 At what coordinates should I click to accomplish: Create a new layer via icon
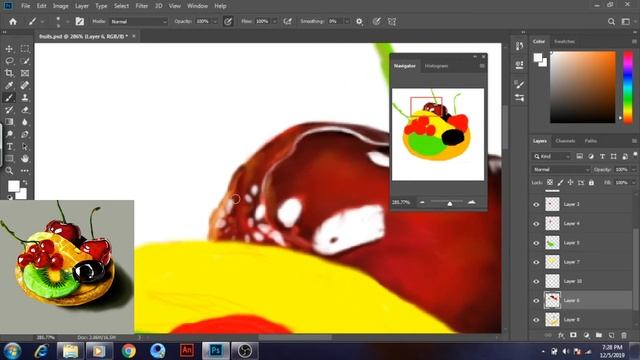pyautogui.click(x=611, y=335)
